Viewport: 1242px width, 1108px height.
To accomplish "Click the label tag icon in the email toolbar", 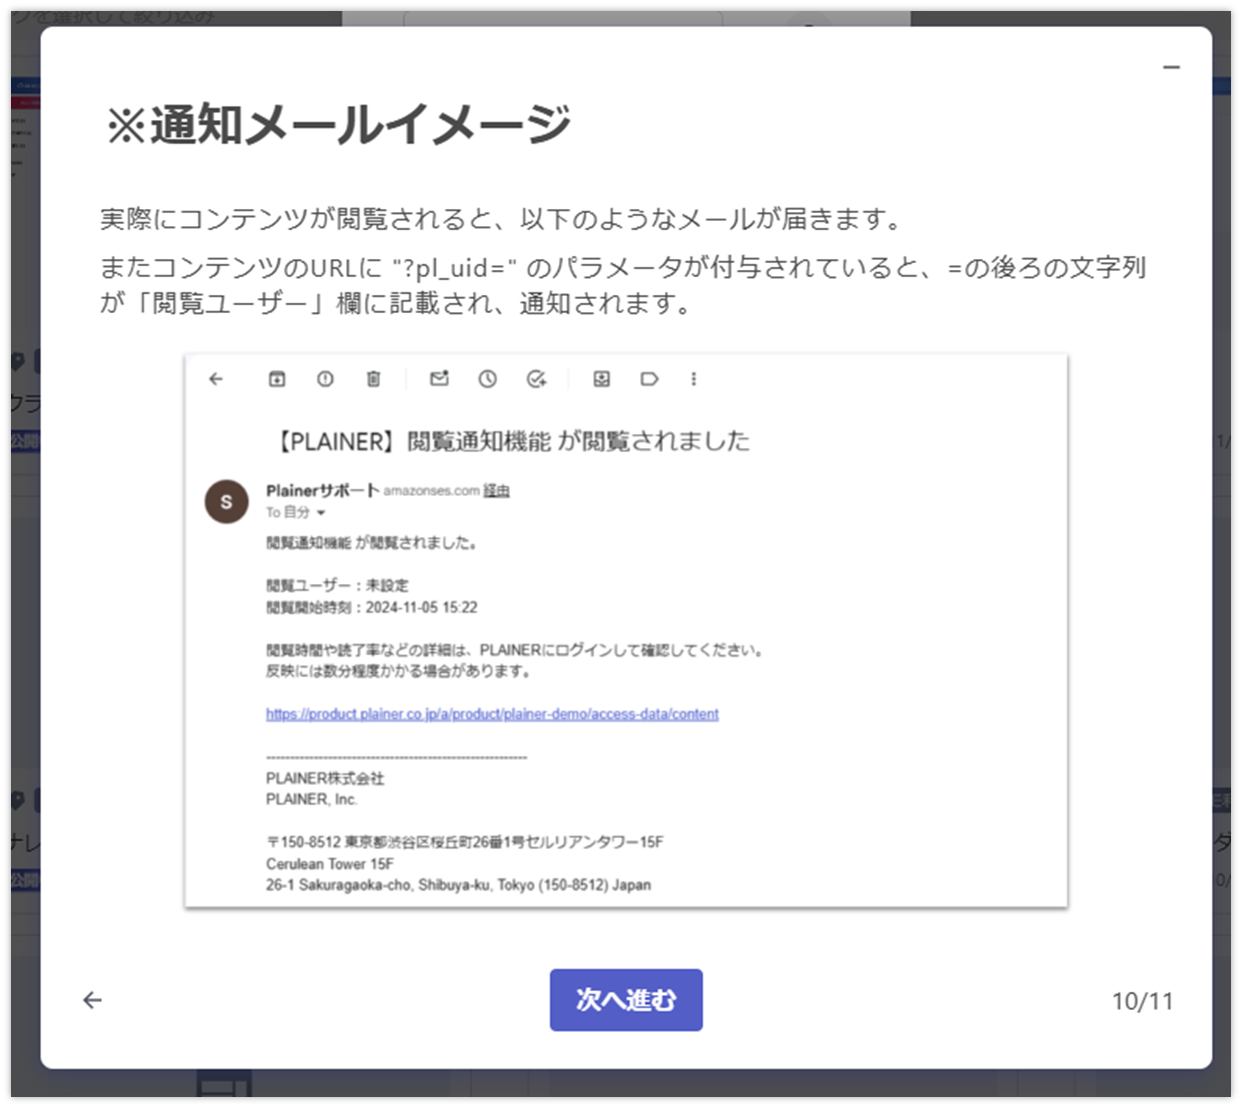I will click(649, 379).
